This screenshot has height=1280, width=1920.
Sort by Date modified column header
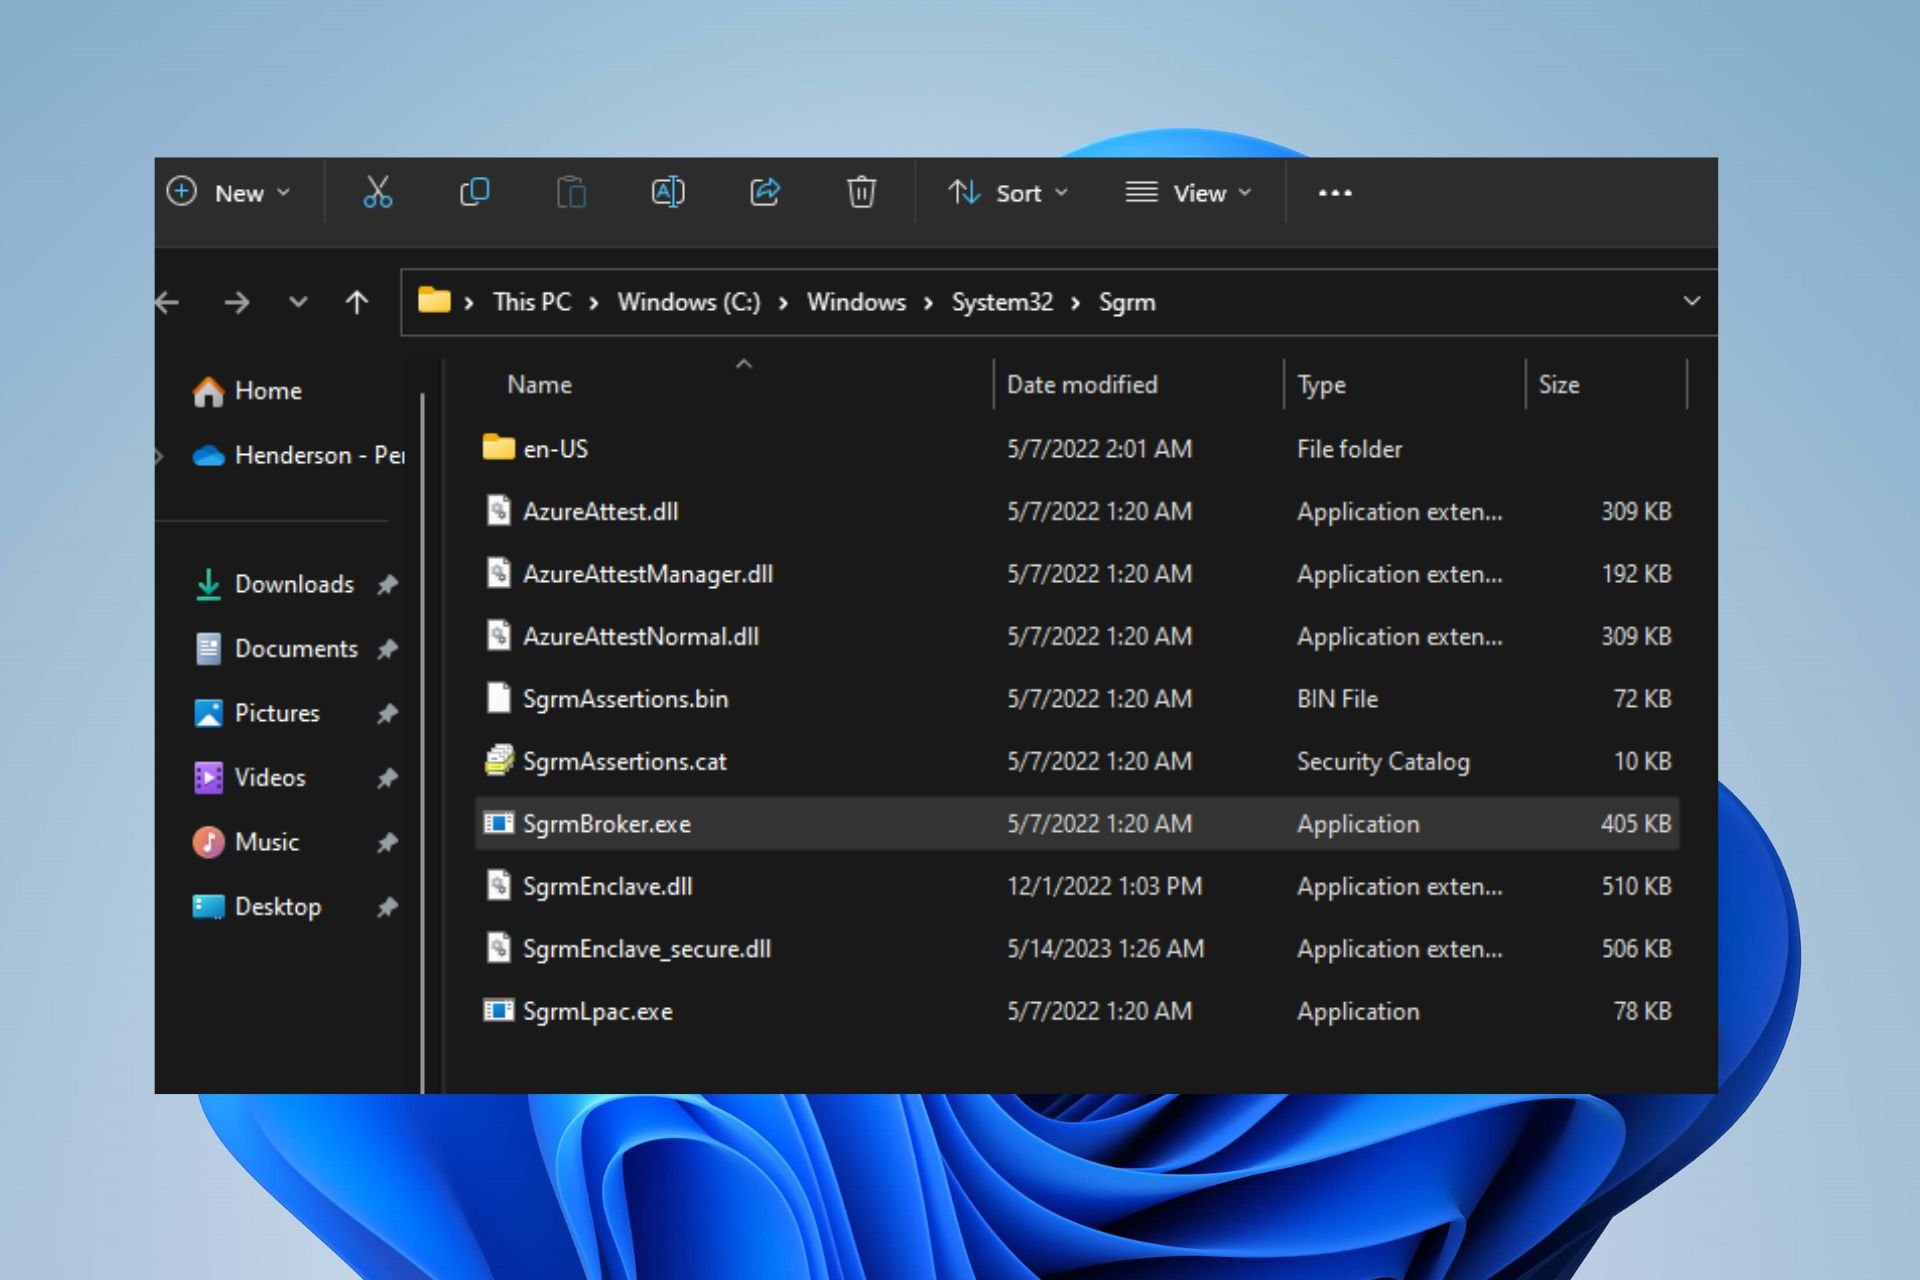[x=1081, y=385]
